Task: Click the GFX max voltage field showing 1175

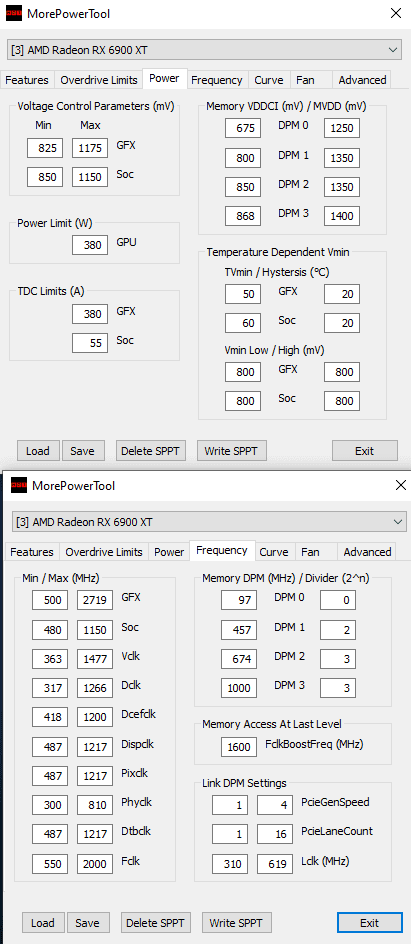Action: coord(90,148)
